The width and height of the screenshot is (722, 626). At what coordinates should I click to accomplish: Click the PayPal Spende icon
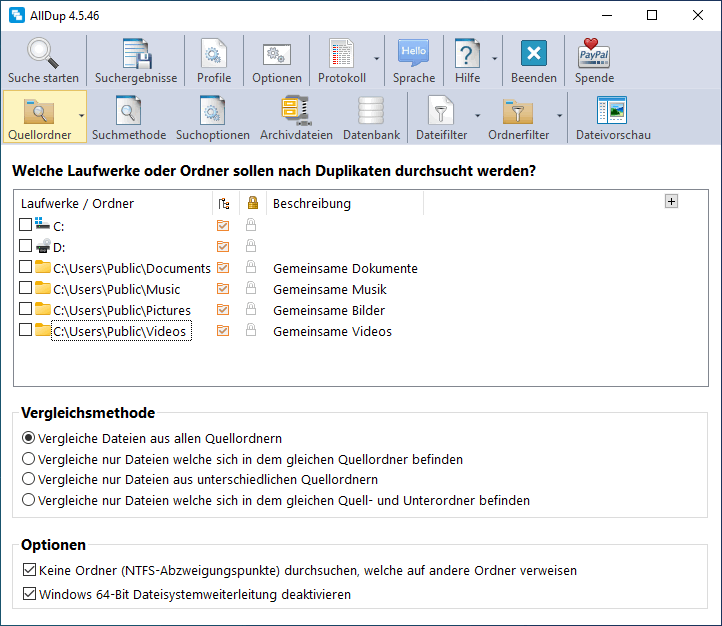[594, 54]
